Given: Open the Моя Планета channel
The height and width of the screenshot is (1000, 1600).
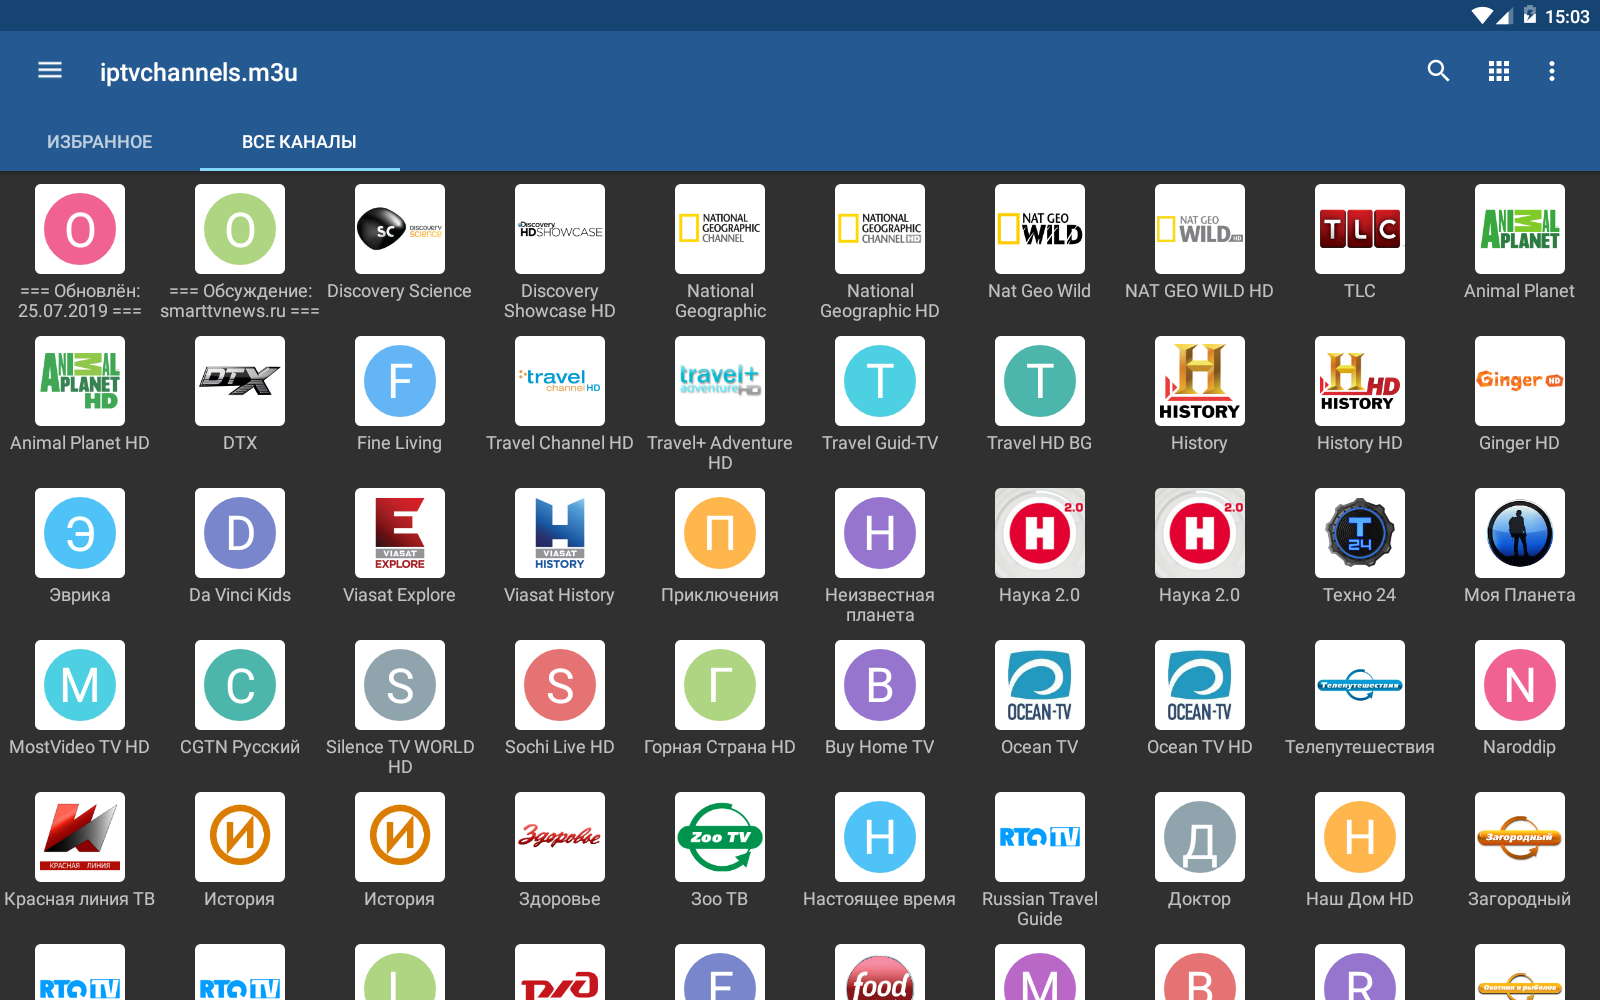Looking at the screenshot, I should (x=1520, y=533).
